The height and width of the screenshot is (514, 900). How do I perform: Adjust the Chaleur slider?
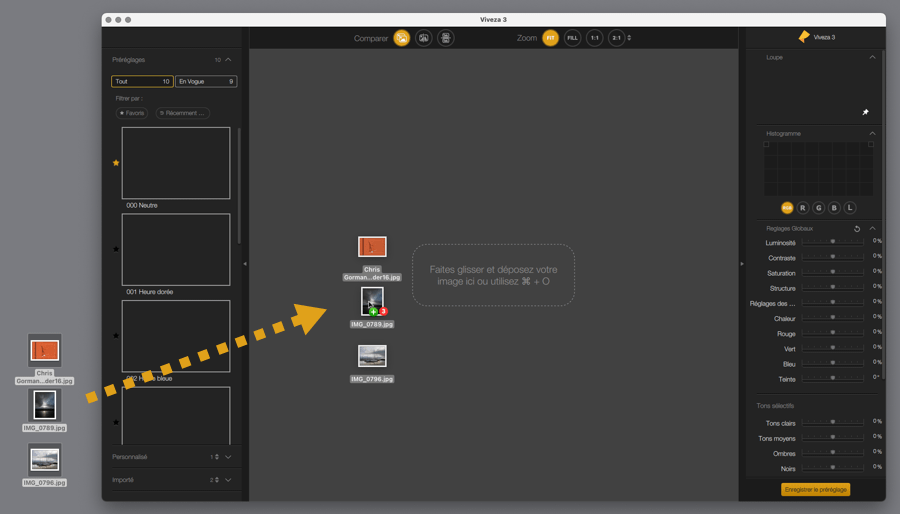(x=832, y=318)
